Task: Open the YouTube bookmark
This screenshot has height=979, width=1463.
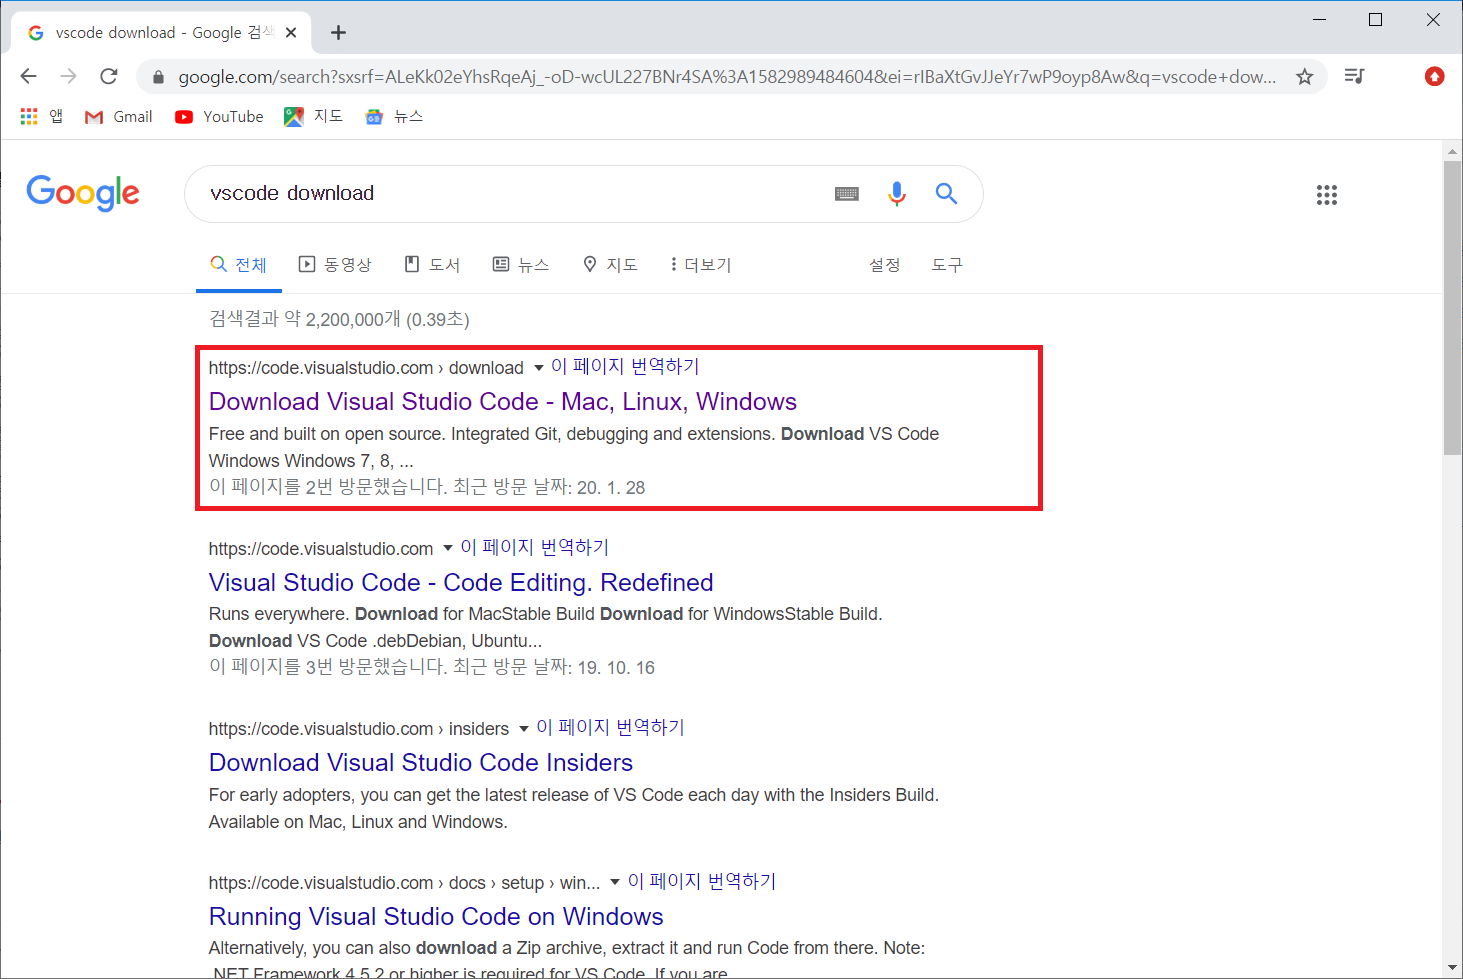Action: 219,117
